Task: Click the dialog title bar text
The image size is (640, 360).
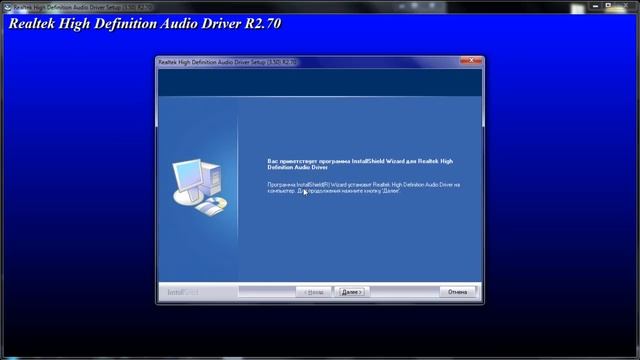Action: click(227, 62)
